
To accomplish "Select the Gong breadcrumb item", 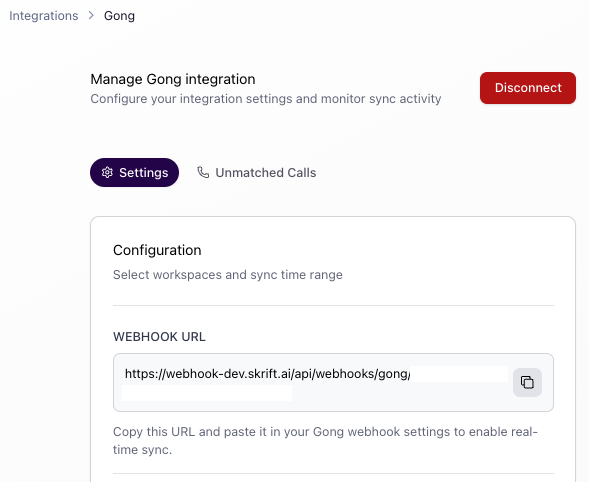I will [x=119, y=16].
